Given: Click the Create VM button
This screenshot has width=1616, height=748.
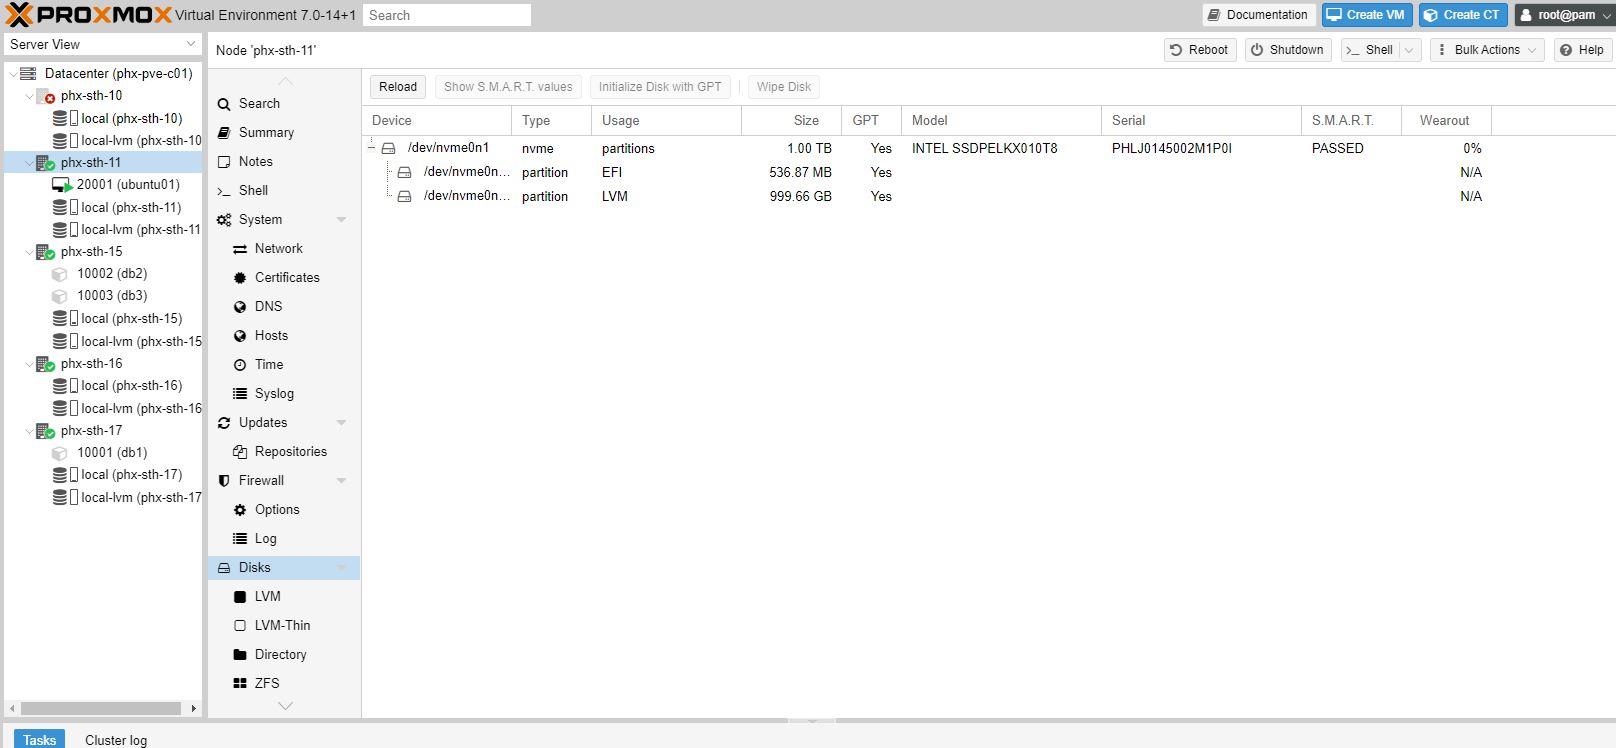Looking at the screenshot, I should pyautogui.click(x=1366, y=15).
